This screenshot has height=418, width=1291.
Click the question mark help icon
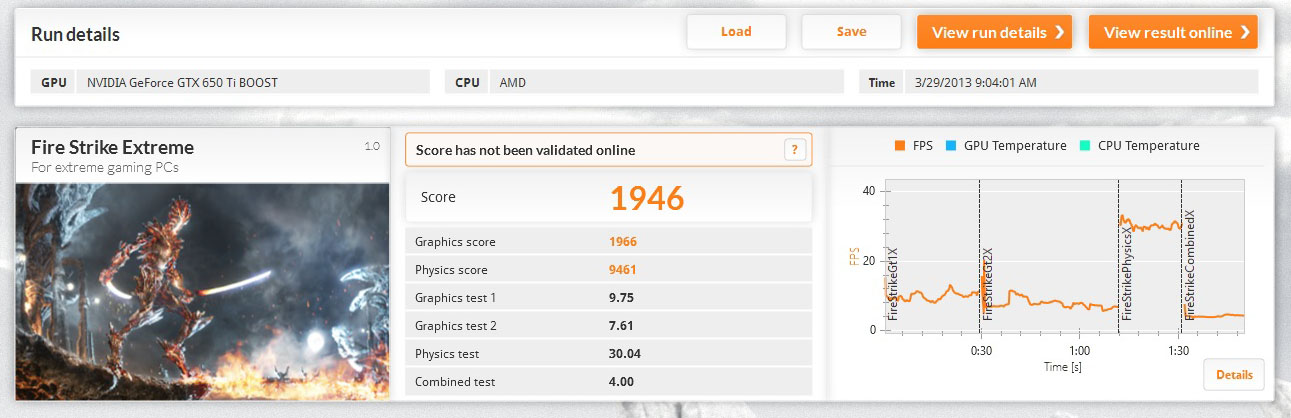coord(795,150)
